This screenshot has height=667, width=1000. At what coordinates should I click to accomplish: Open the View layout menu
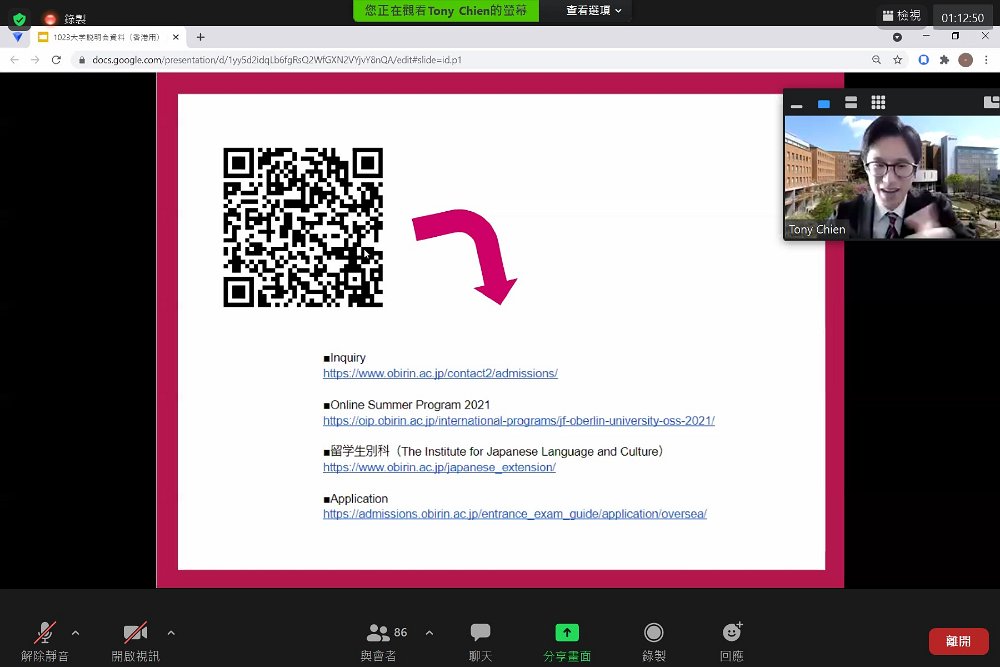(x=902, y=15)
